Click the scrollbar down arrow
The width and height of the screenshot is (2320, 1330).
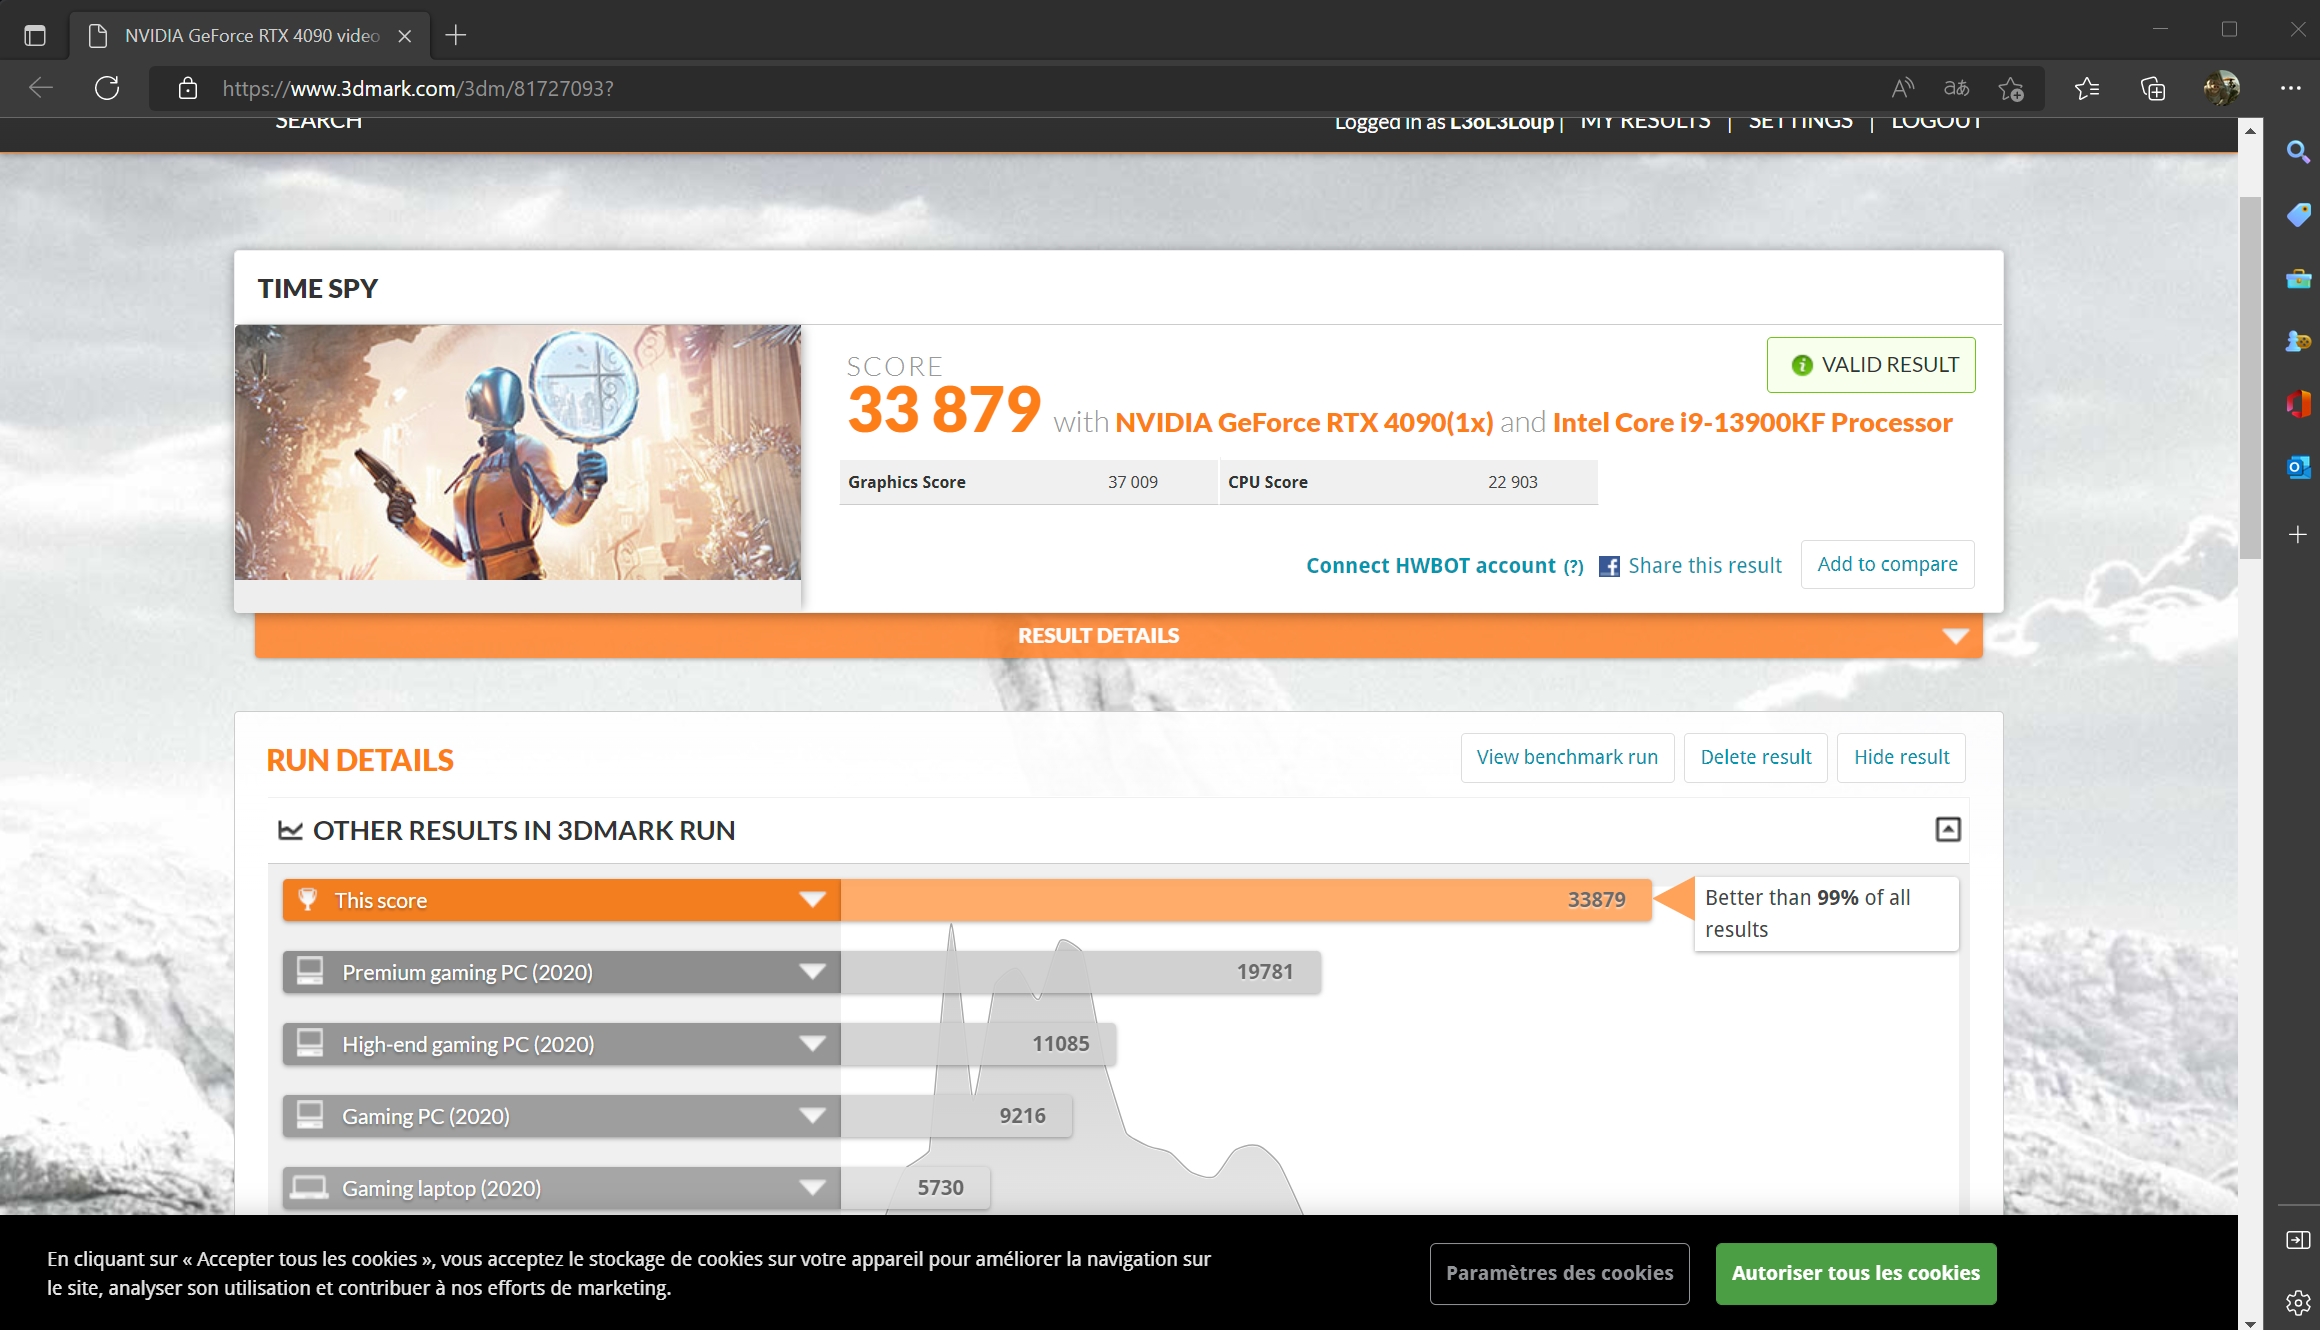[x=2250, y=1322]
